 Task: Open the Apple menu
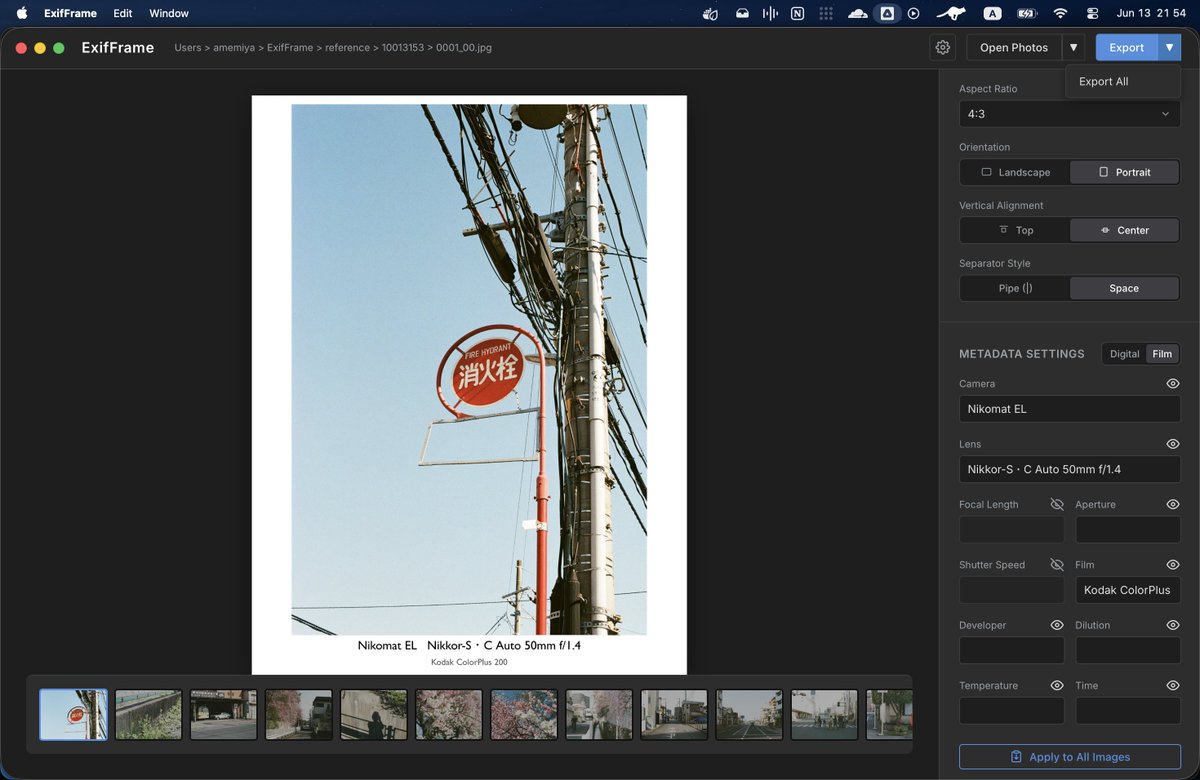[x=22, y=13]
